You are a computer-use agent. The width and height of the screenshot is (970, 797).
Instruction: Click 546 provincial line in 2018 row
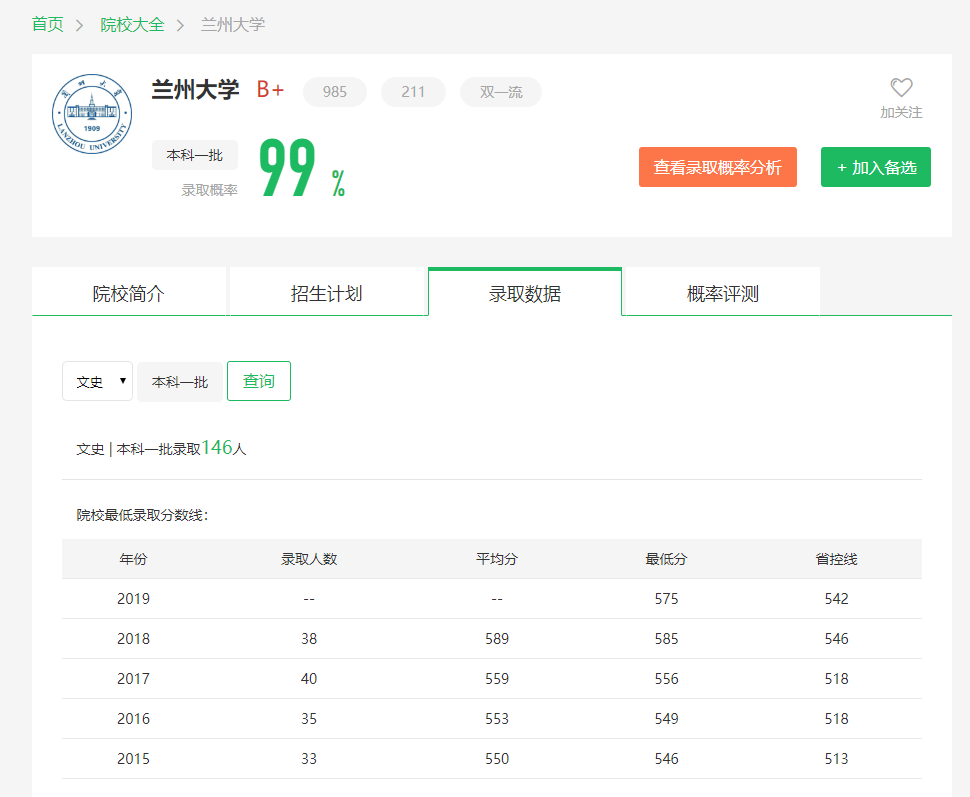pyautogui.click(x=836, y=639)
